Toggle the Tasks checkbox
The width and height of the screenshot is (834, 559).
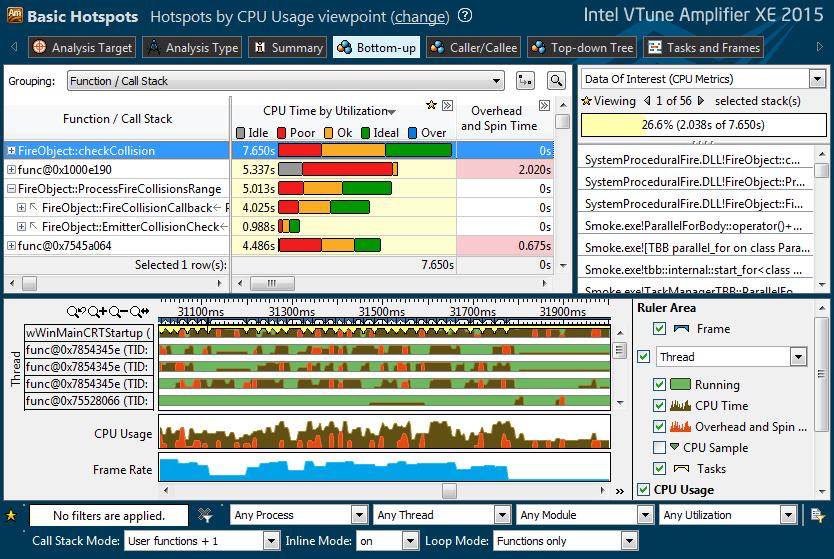[660, 469]
